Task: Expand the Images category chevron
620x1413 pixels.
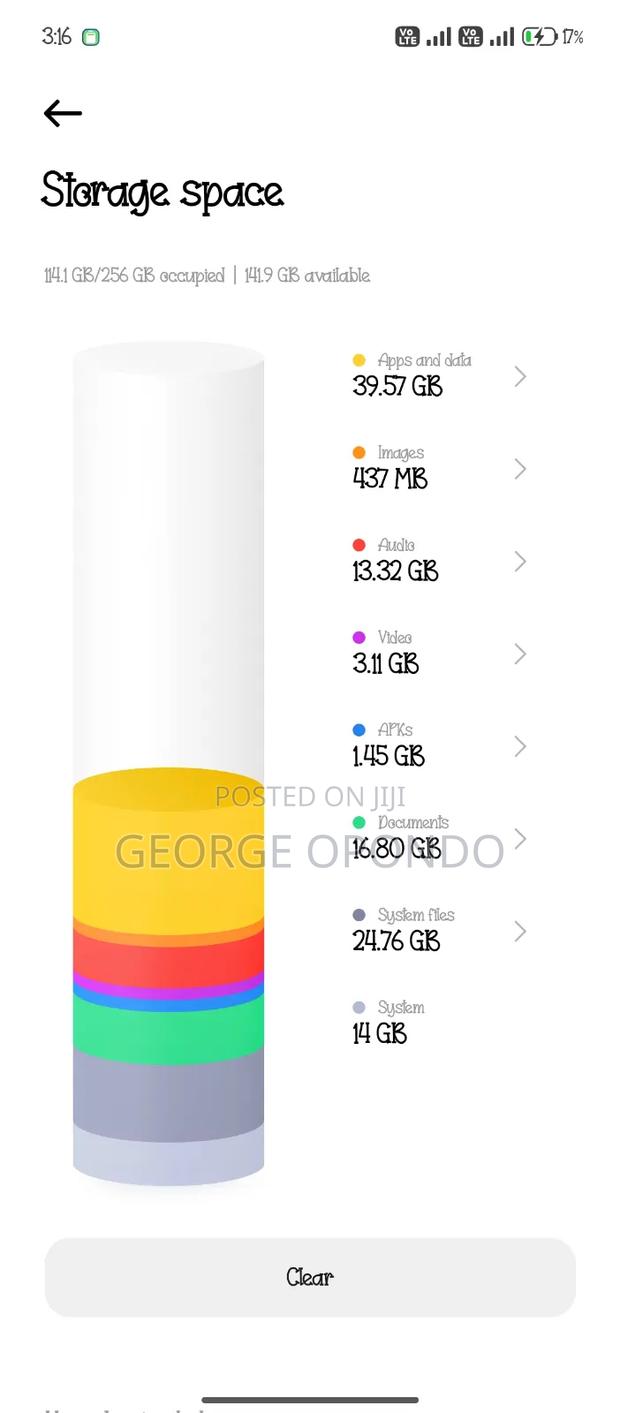Action: 520,469
